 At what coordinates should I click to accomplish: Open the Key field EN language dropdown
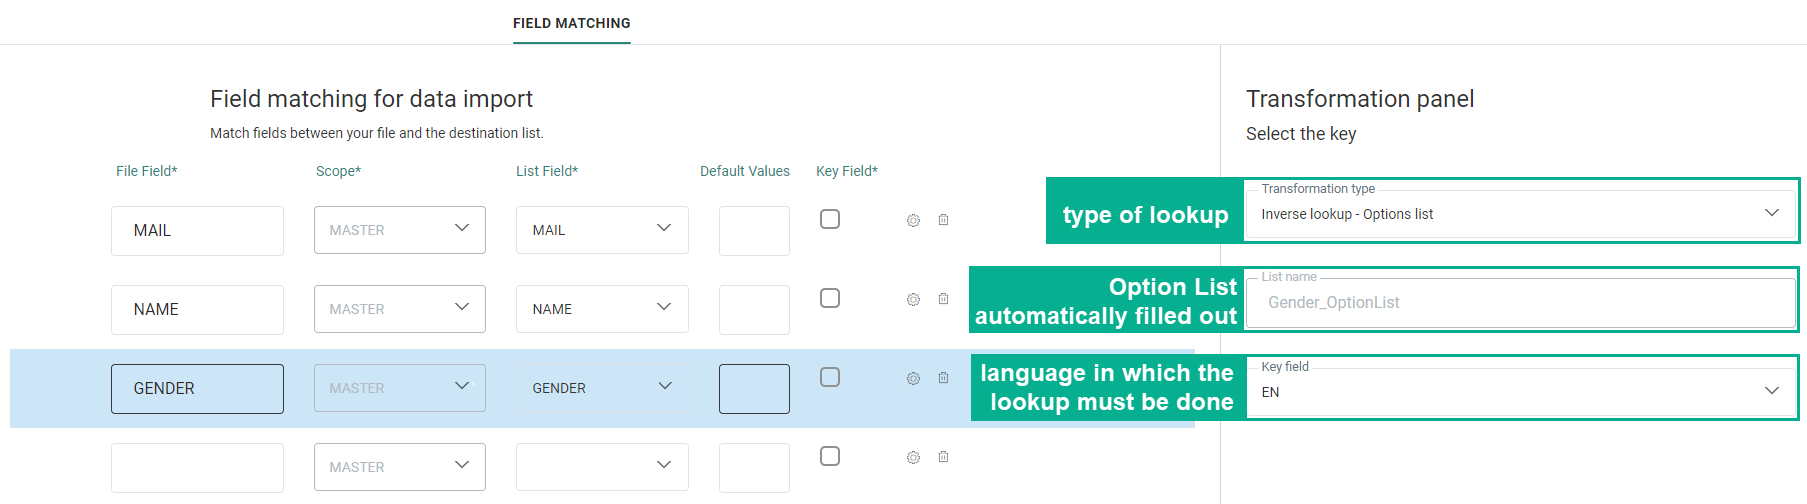click(x=1520, y=392)
